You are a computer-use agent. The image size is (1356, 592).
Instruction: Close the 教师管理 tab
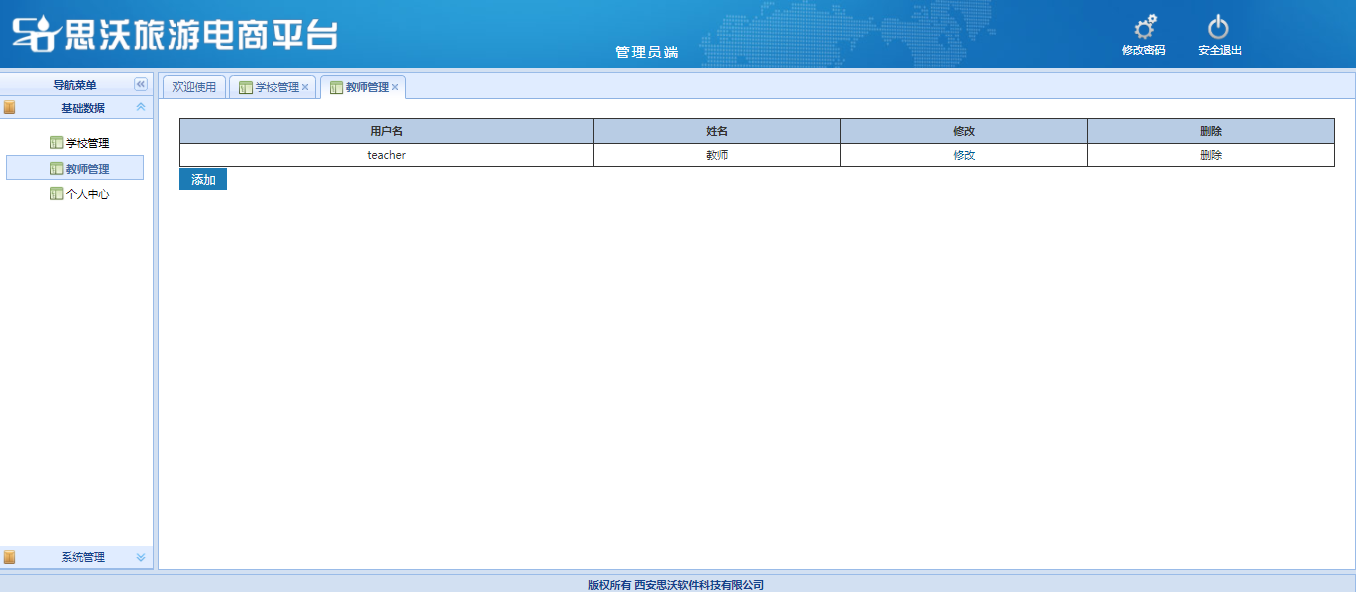395,87
